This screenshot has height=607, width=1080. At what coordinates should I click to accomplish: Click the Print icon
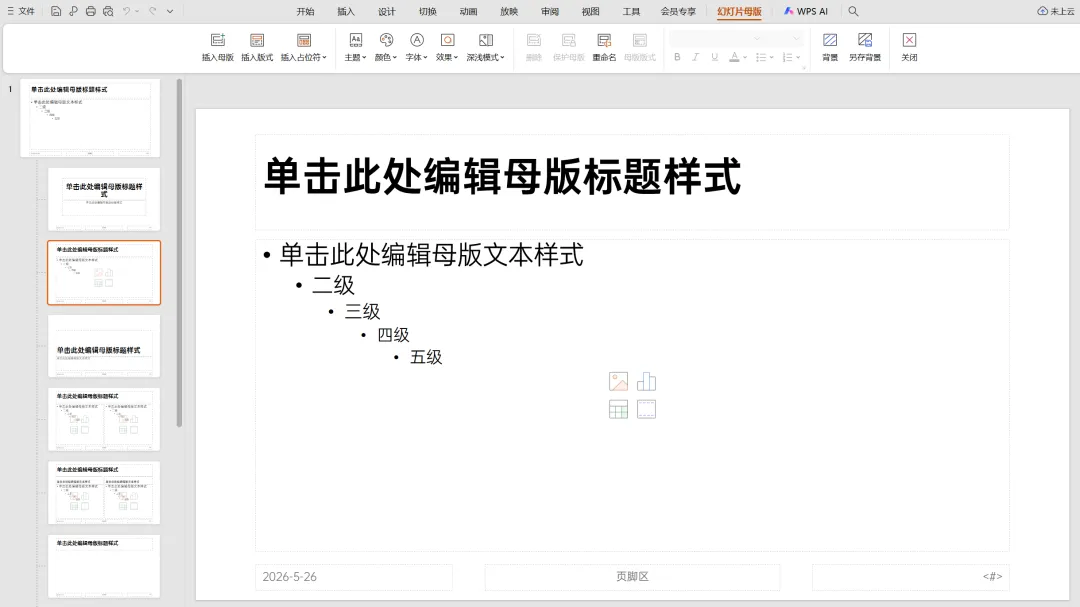(x=90, y=11)
